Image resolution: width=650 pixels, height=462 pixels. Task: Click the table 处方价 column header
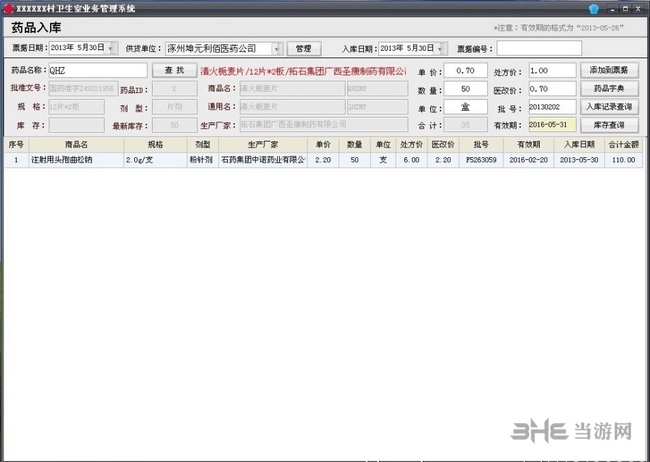coord(411,145)
